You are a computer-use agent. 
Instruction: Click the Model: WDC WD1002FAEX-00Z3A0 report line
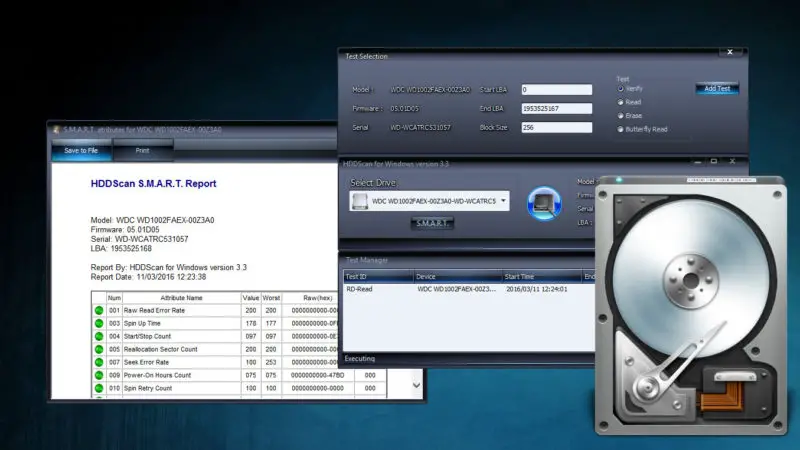pos(153,220)
